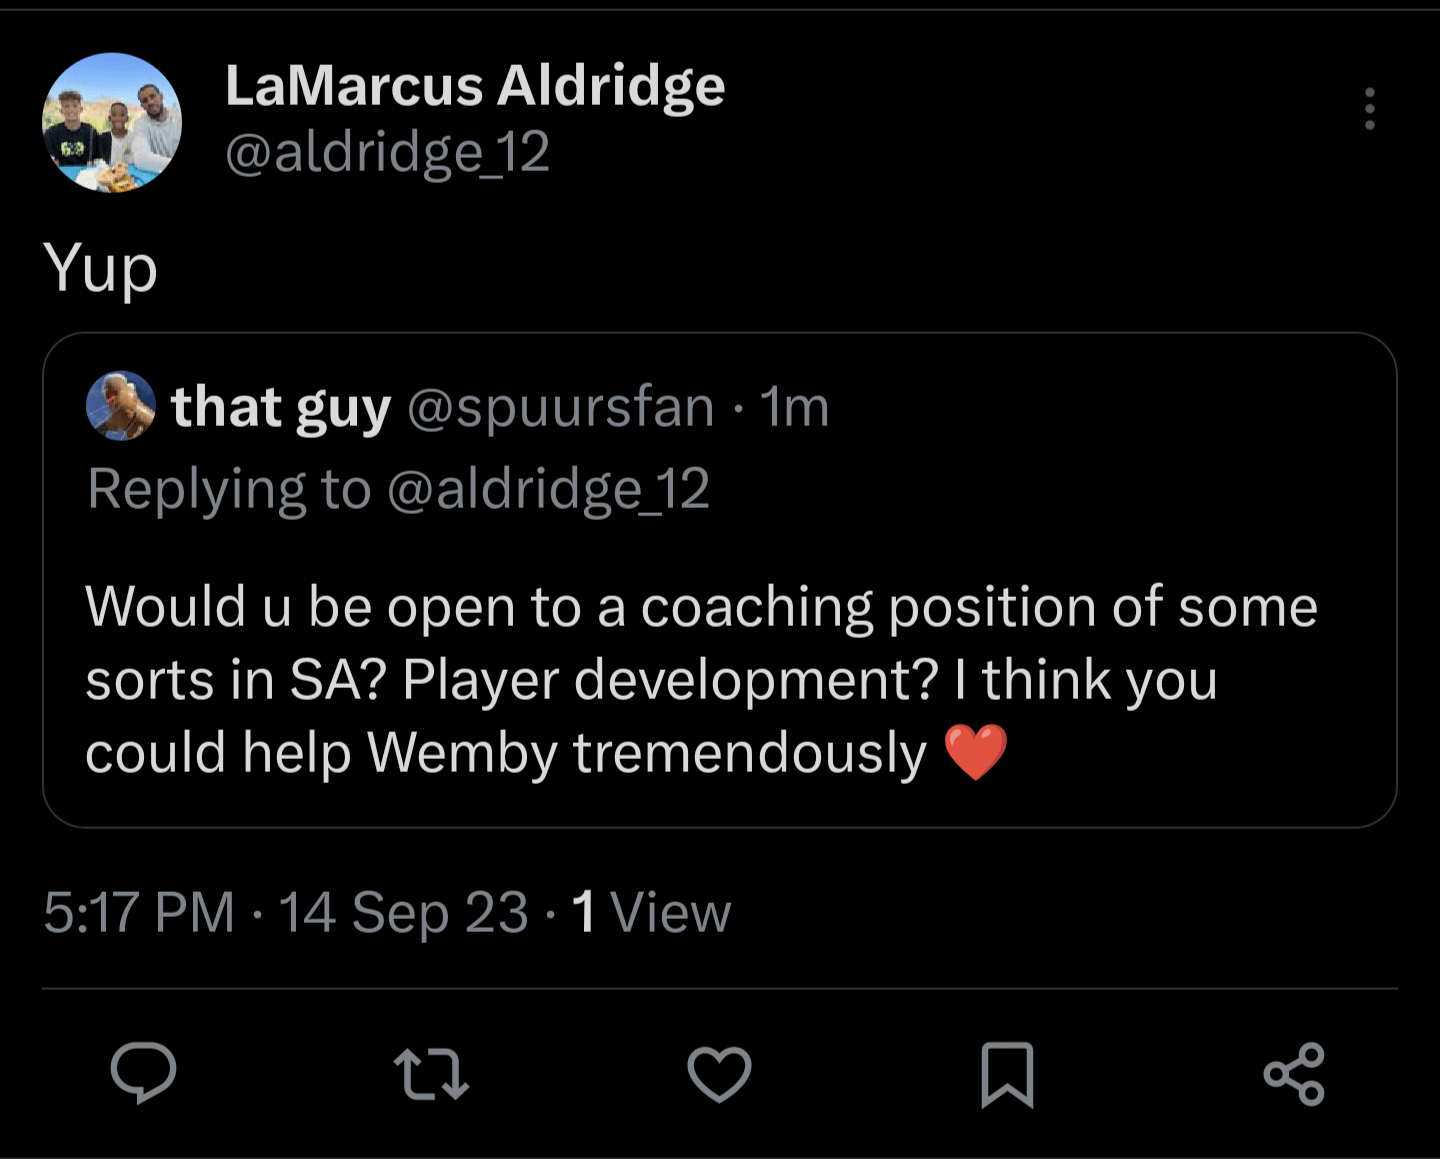Open the quoted user's small avatar
The image size is (1440, 1159).
(x=121, y=406)
